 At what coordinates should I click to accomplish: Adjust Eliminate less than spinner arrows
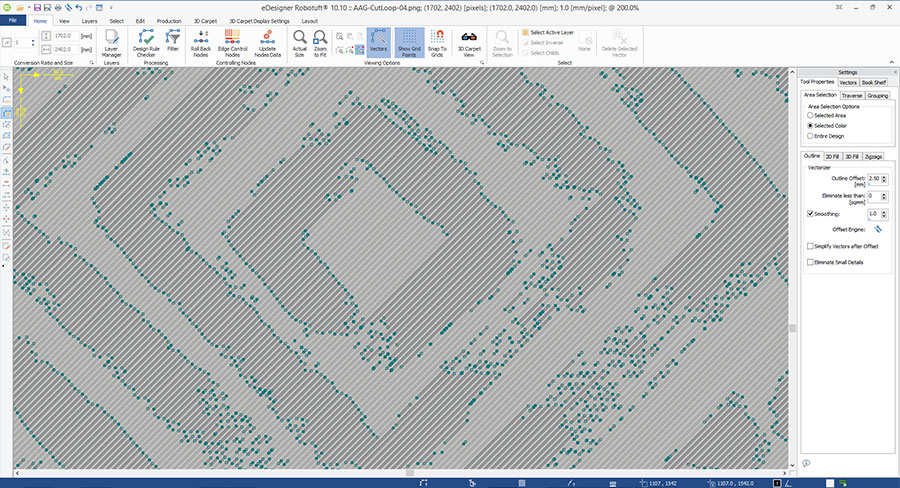[884, 196]
